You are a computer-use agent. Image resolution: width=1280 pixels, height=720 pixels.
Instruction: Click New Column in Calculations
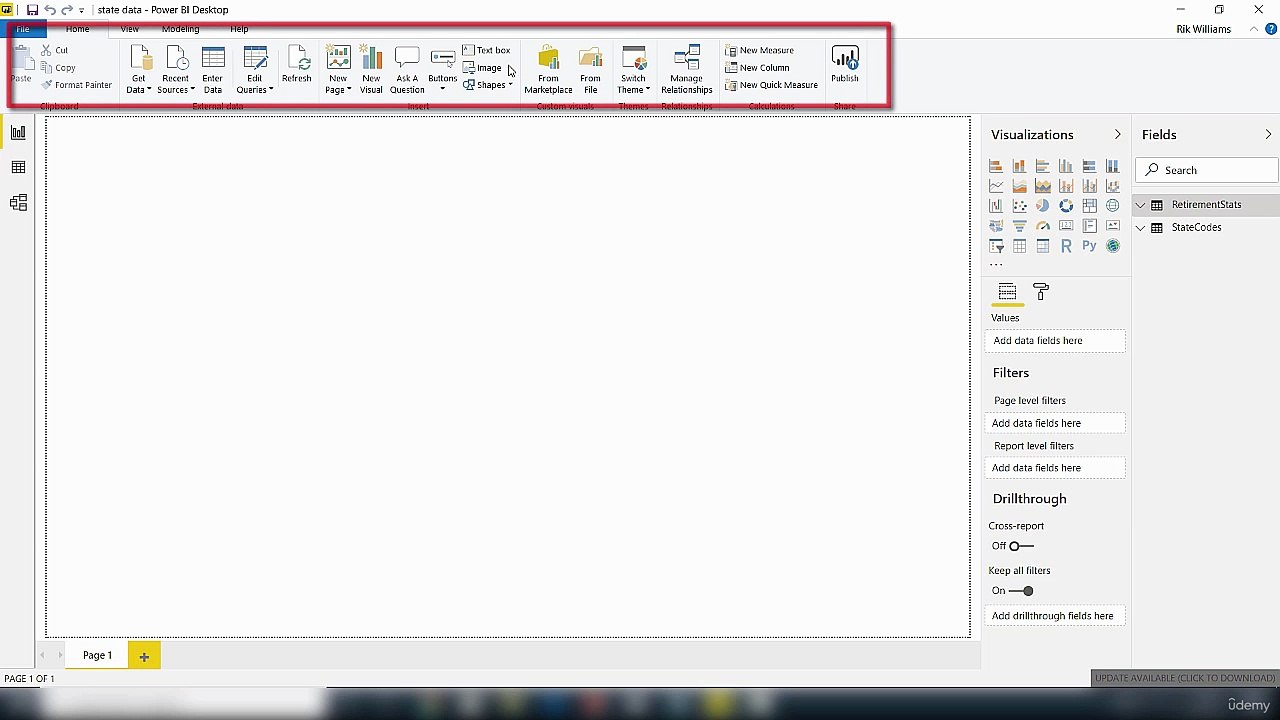(x=757, y=68)
